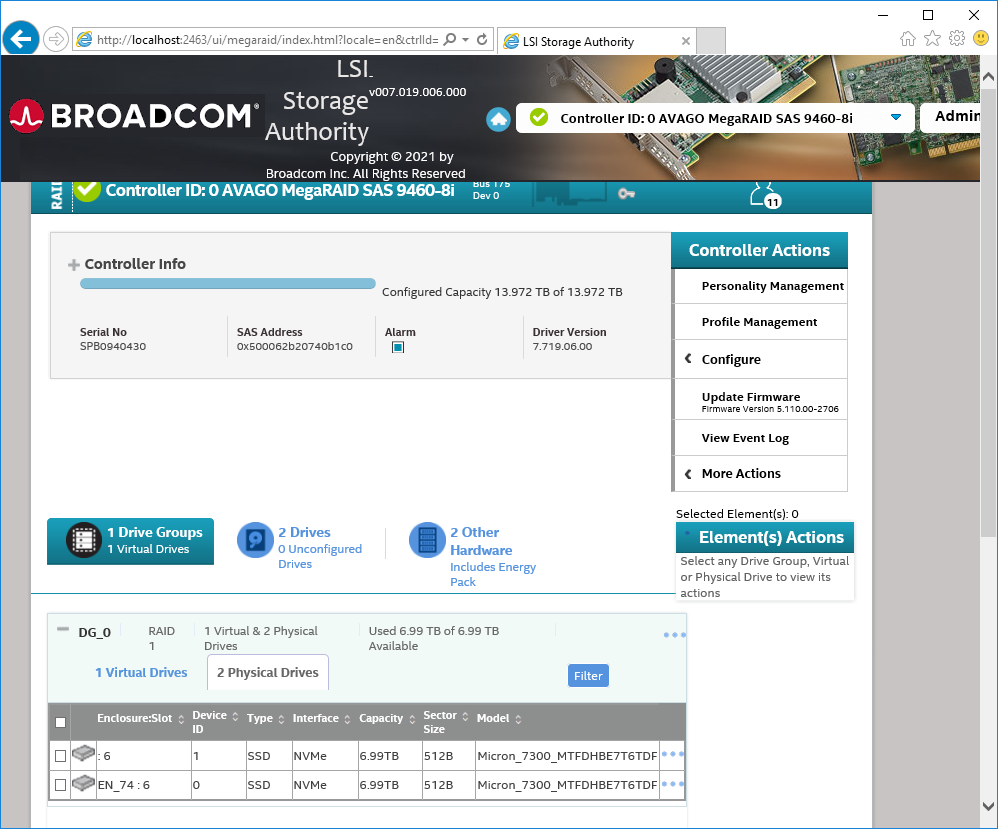The height and width of the screenshot is (829, 998).
Task: Click the 0 Unconfigured Drives link
Action: (320, 556)
